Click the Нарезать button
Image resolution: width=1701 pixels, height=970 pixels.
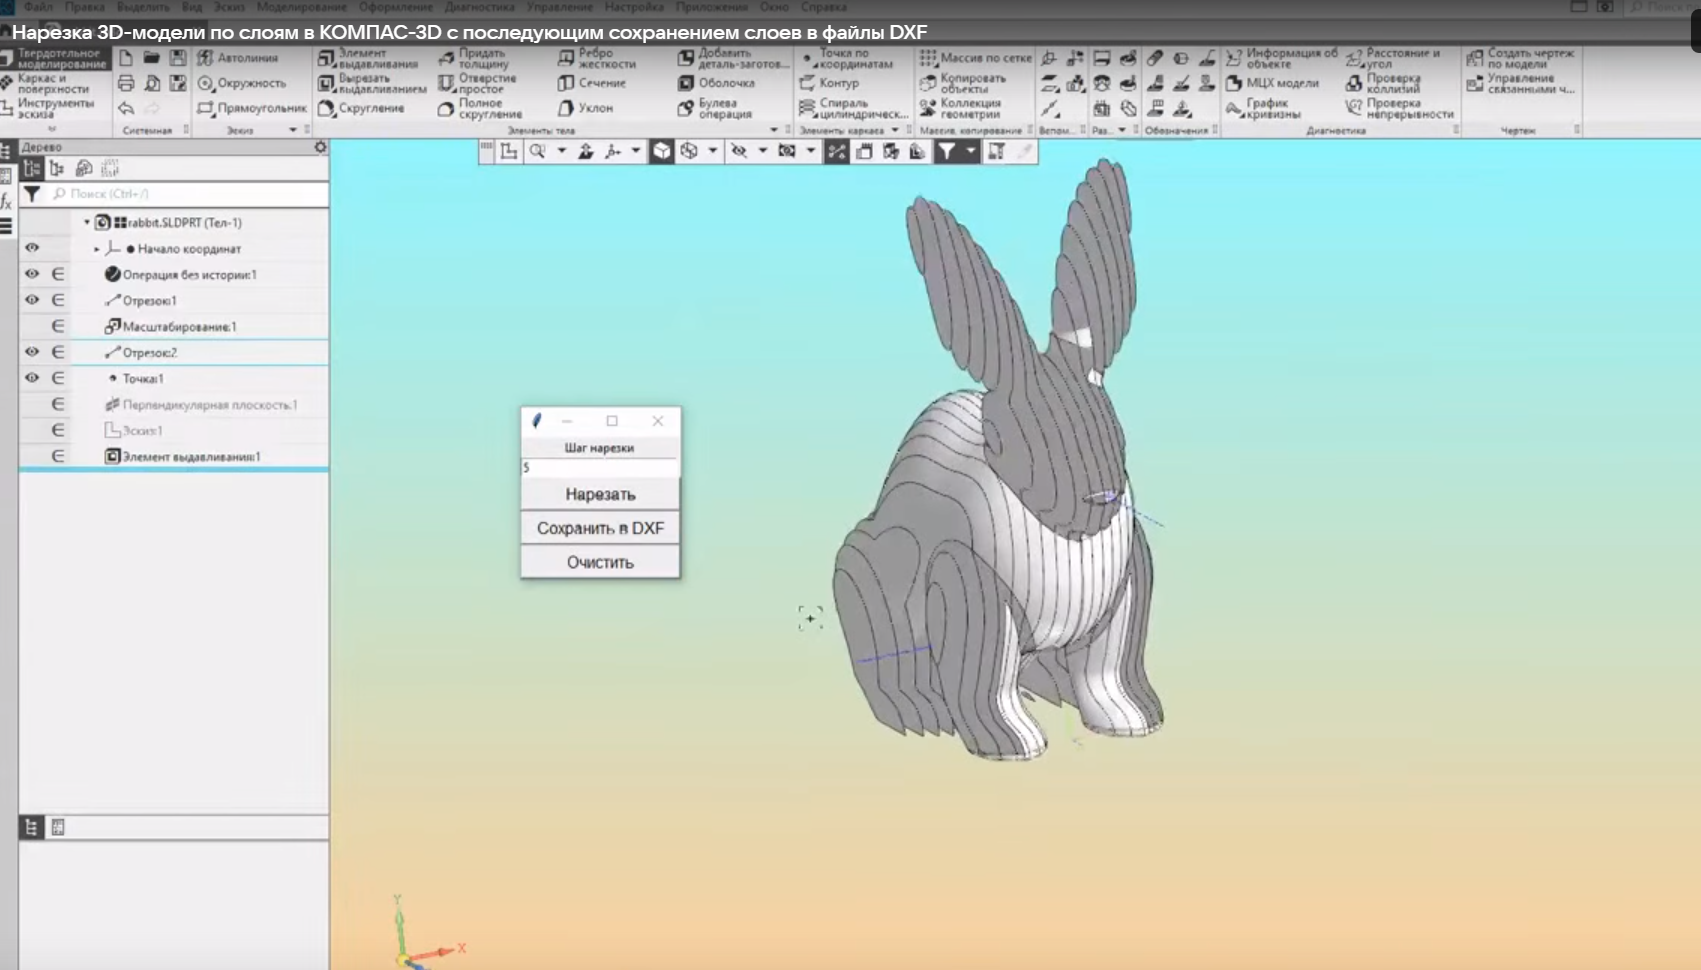600,494
